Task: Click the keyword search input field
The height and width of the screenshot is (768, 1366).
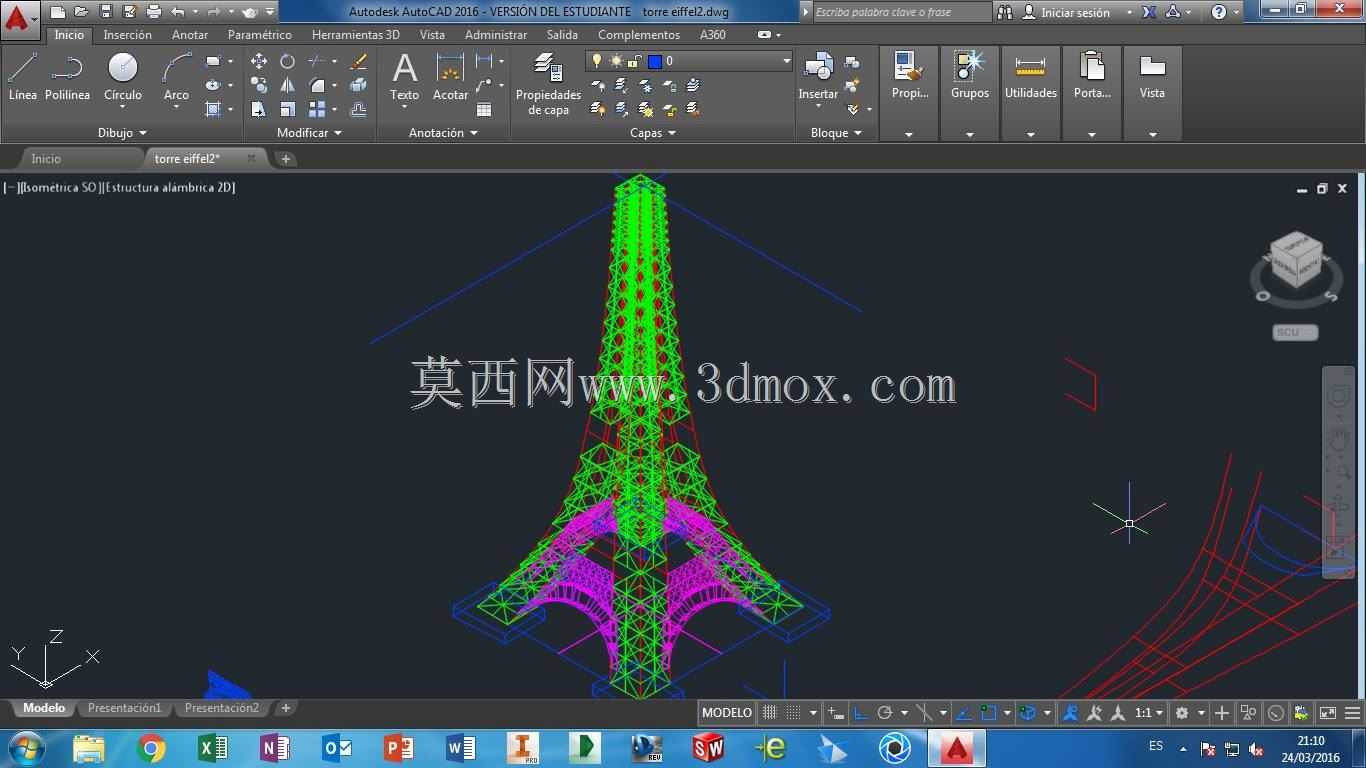Action: 901,12
